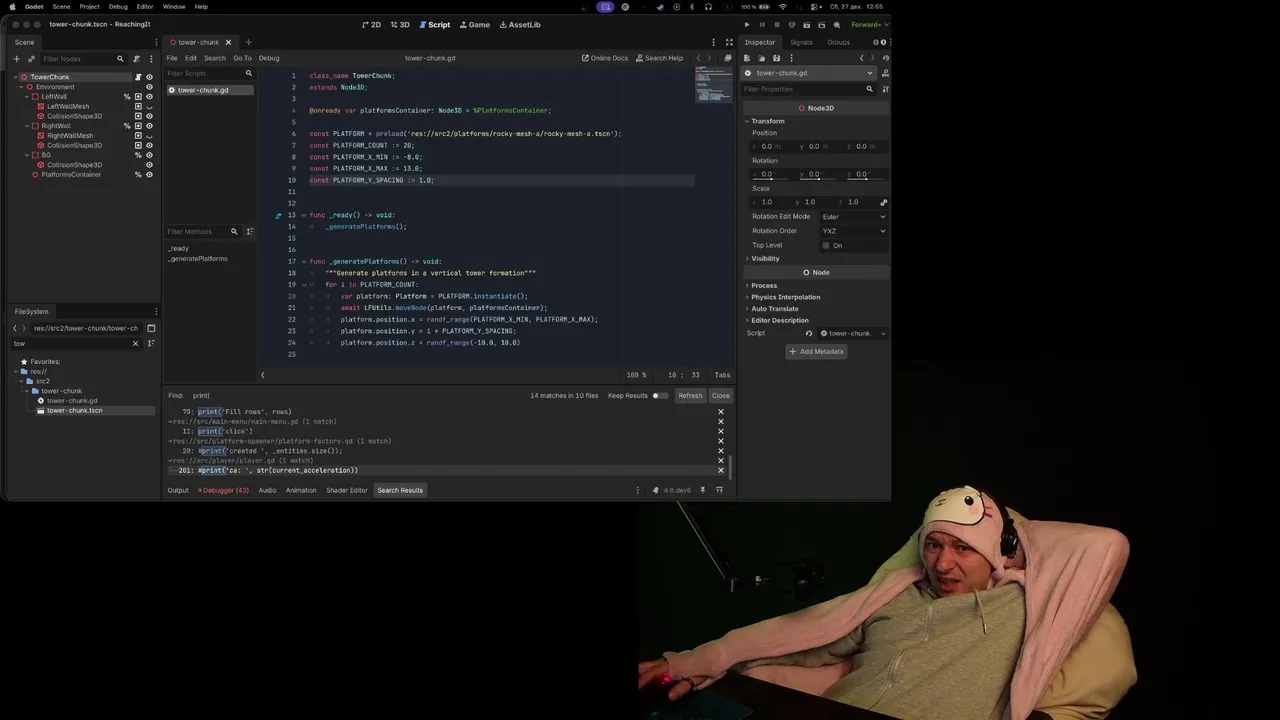Click the FileSystem split mode icon

[151, 328]
